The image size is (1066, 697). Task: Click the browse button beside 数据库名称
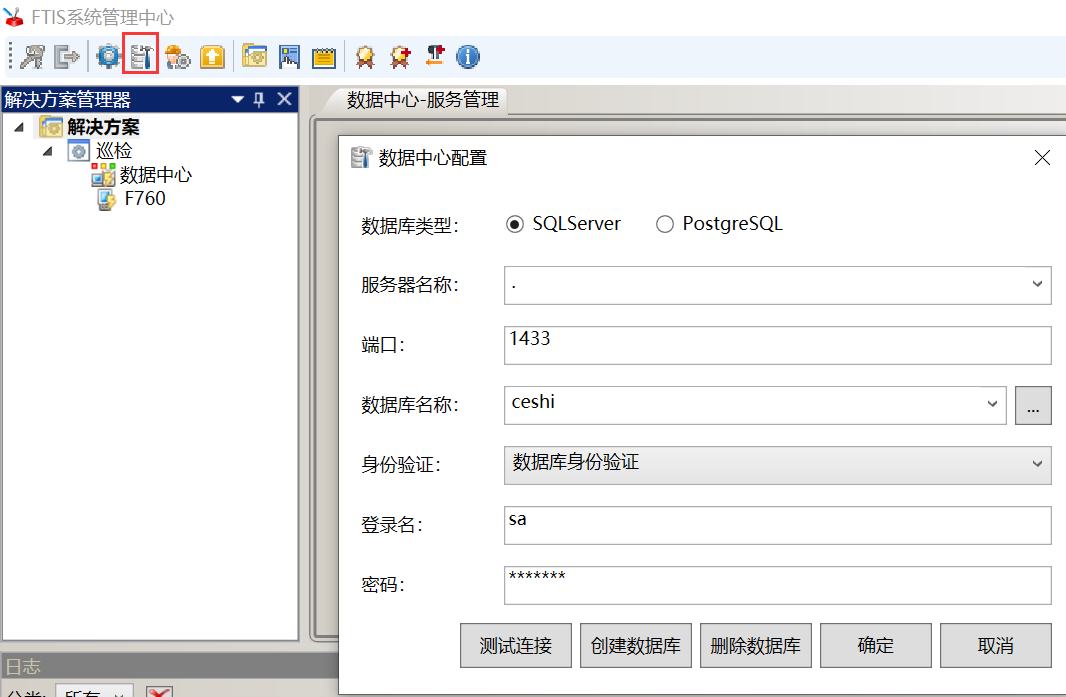pos(1033,406)
